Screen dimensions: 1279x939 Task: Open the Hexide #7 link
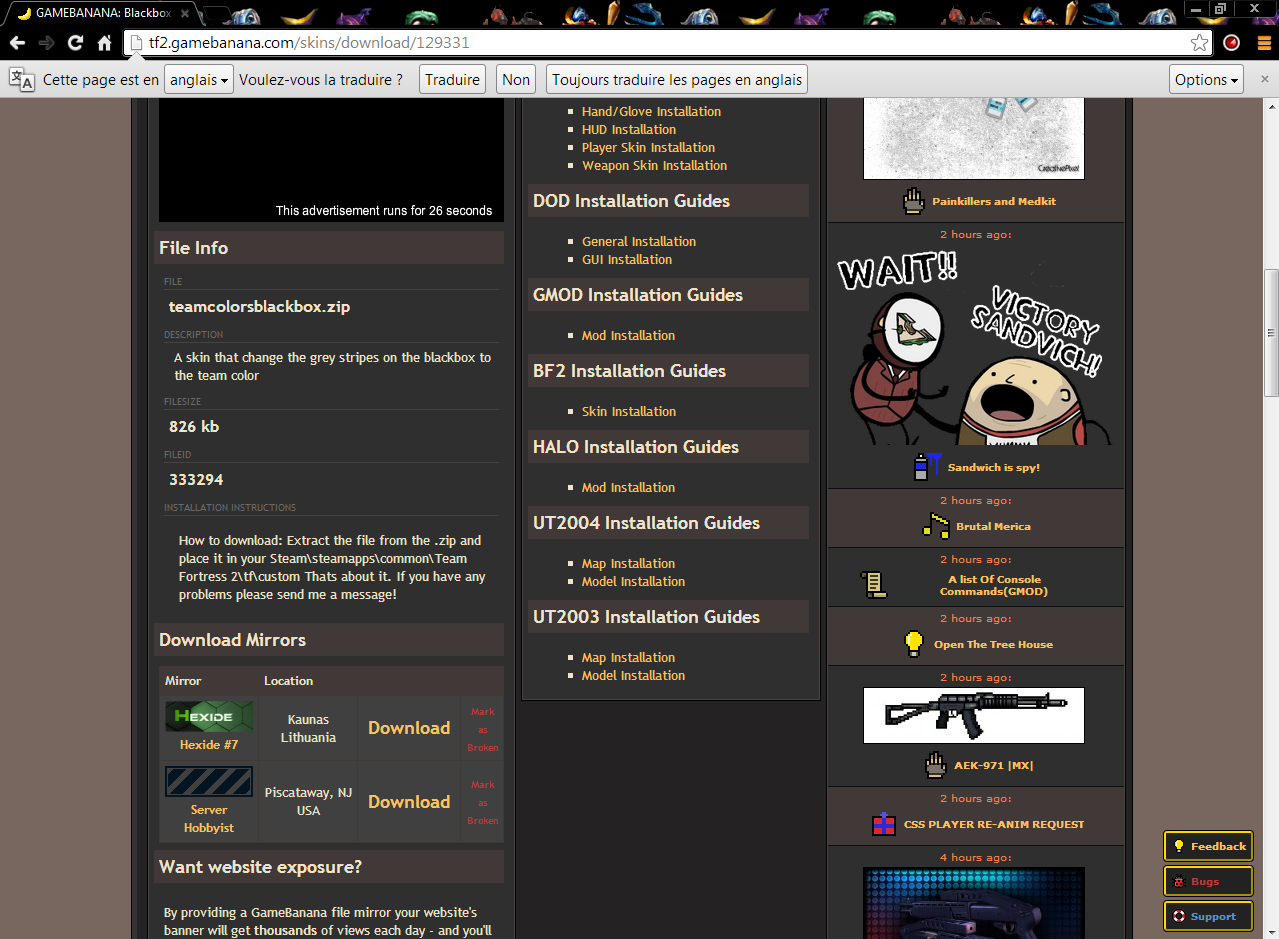pyautogui.click(x=209, y=745)
